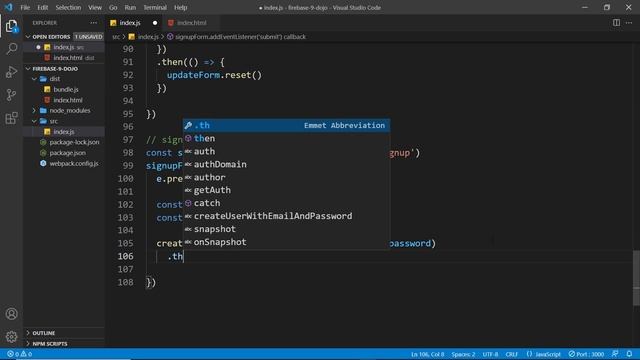Click Ln 106, Col 8 in status bar

[427, 354]
